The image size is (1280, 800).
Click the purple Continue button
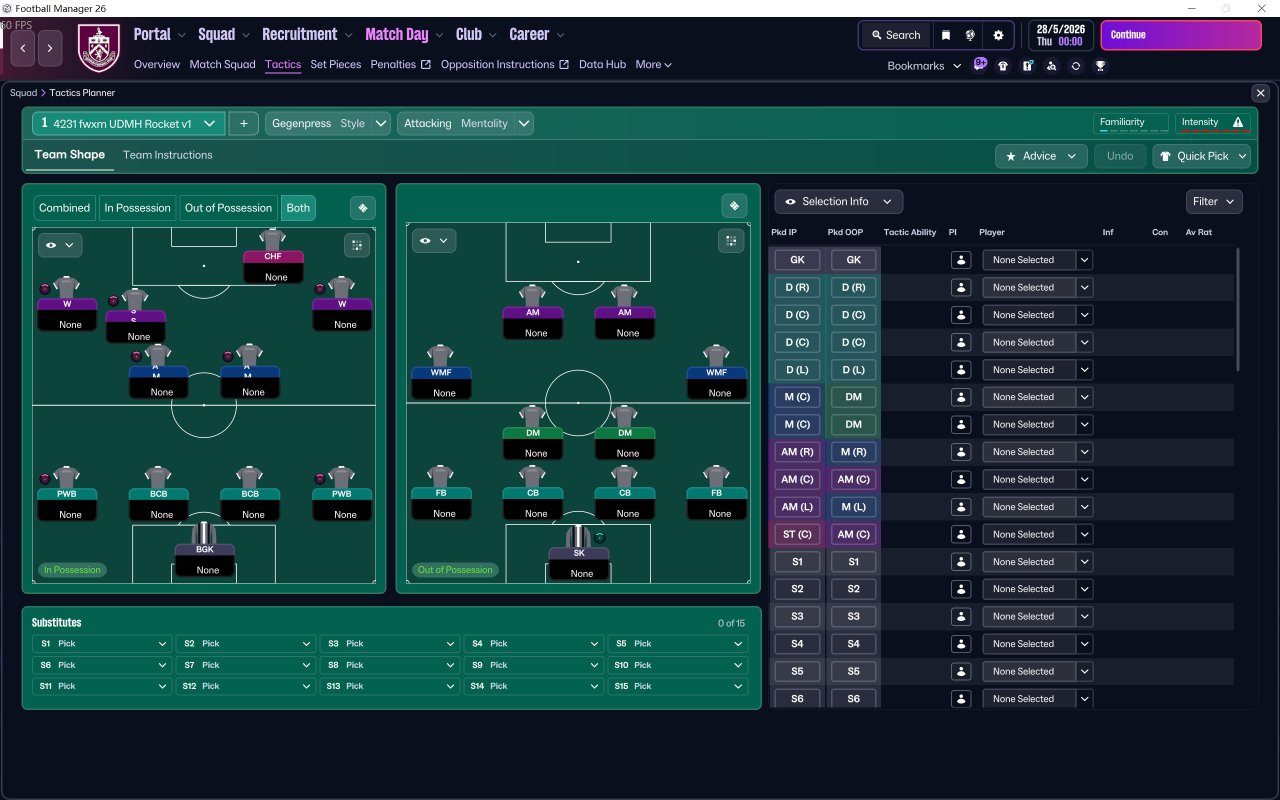1181,35
